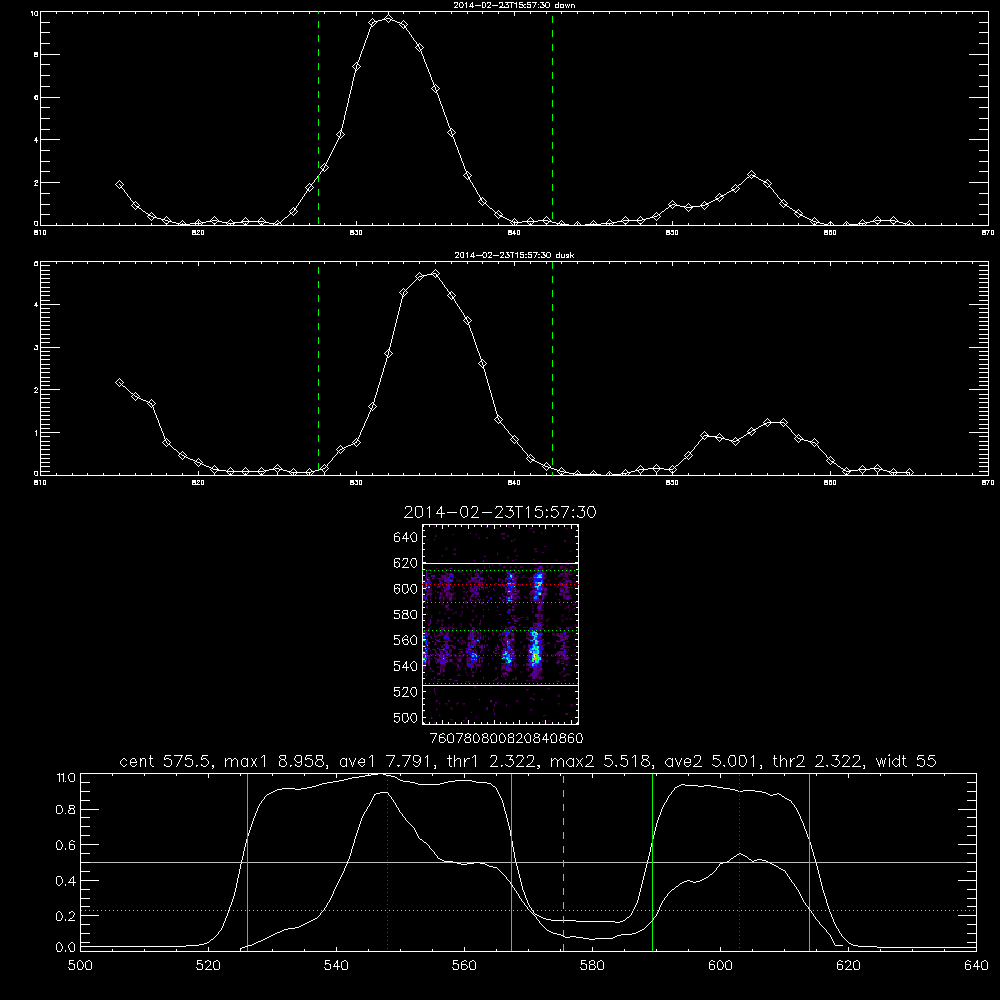The height and width of the screenshot is (1000, 1000).
Task: Click the 'cent 575.5' value in the stats line
Action: click(x=167, y=761)
